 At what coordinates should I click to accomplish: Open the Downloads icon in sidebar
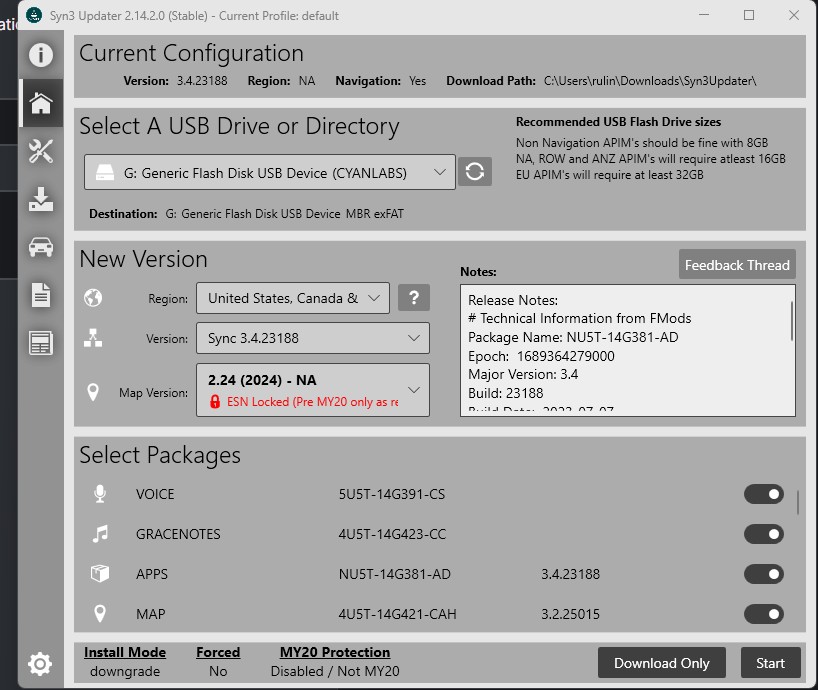[x=40, y=199]
